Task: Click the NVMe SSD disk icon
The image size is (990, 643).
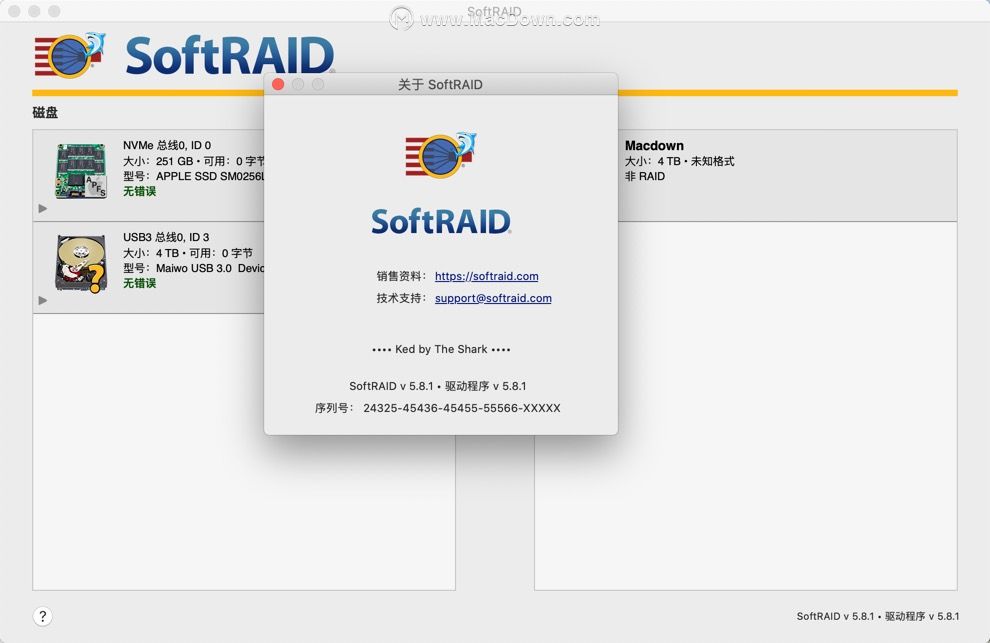Action: (x=81, y=171)
